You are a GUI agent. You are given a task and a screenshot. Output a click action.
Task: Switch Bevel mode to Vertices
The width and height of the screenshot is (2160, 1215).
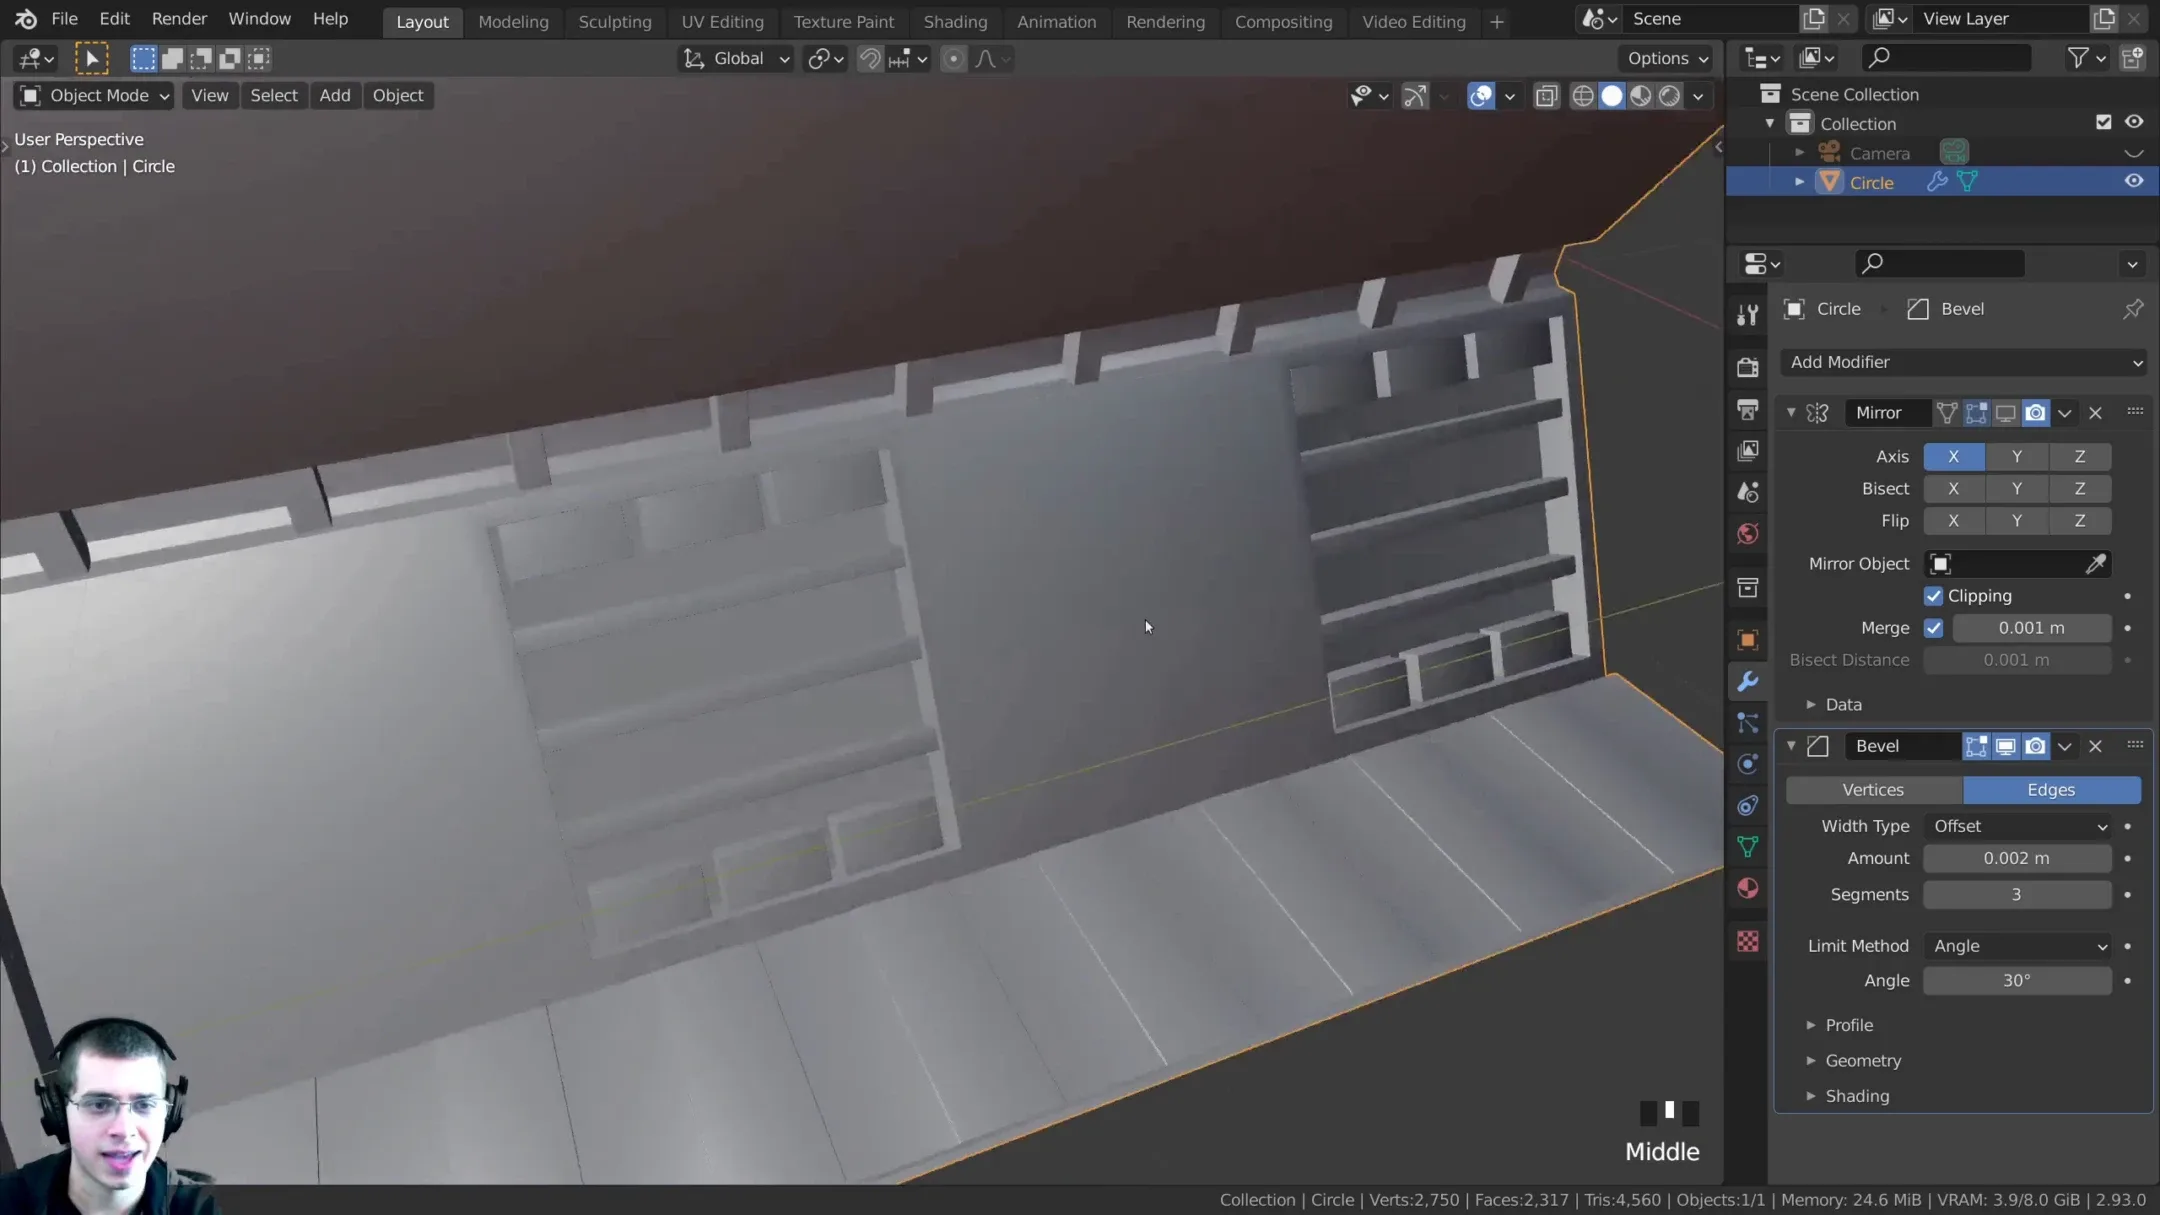[x=1872, y=790]
